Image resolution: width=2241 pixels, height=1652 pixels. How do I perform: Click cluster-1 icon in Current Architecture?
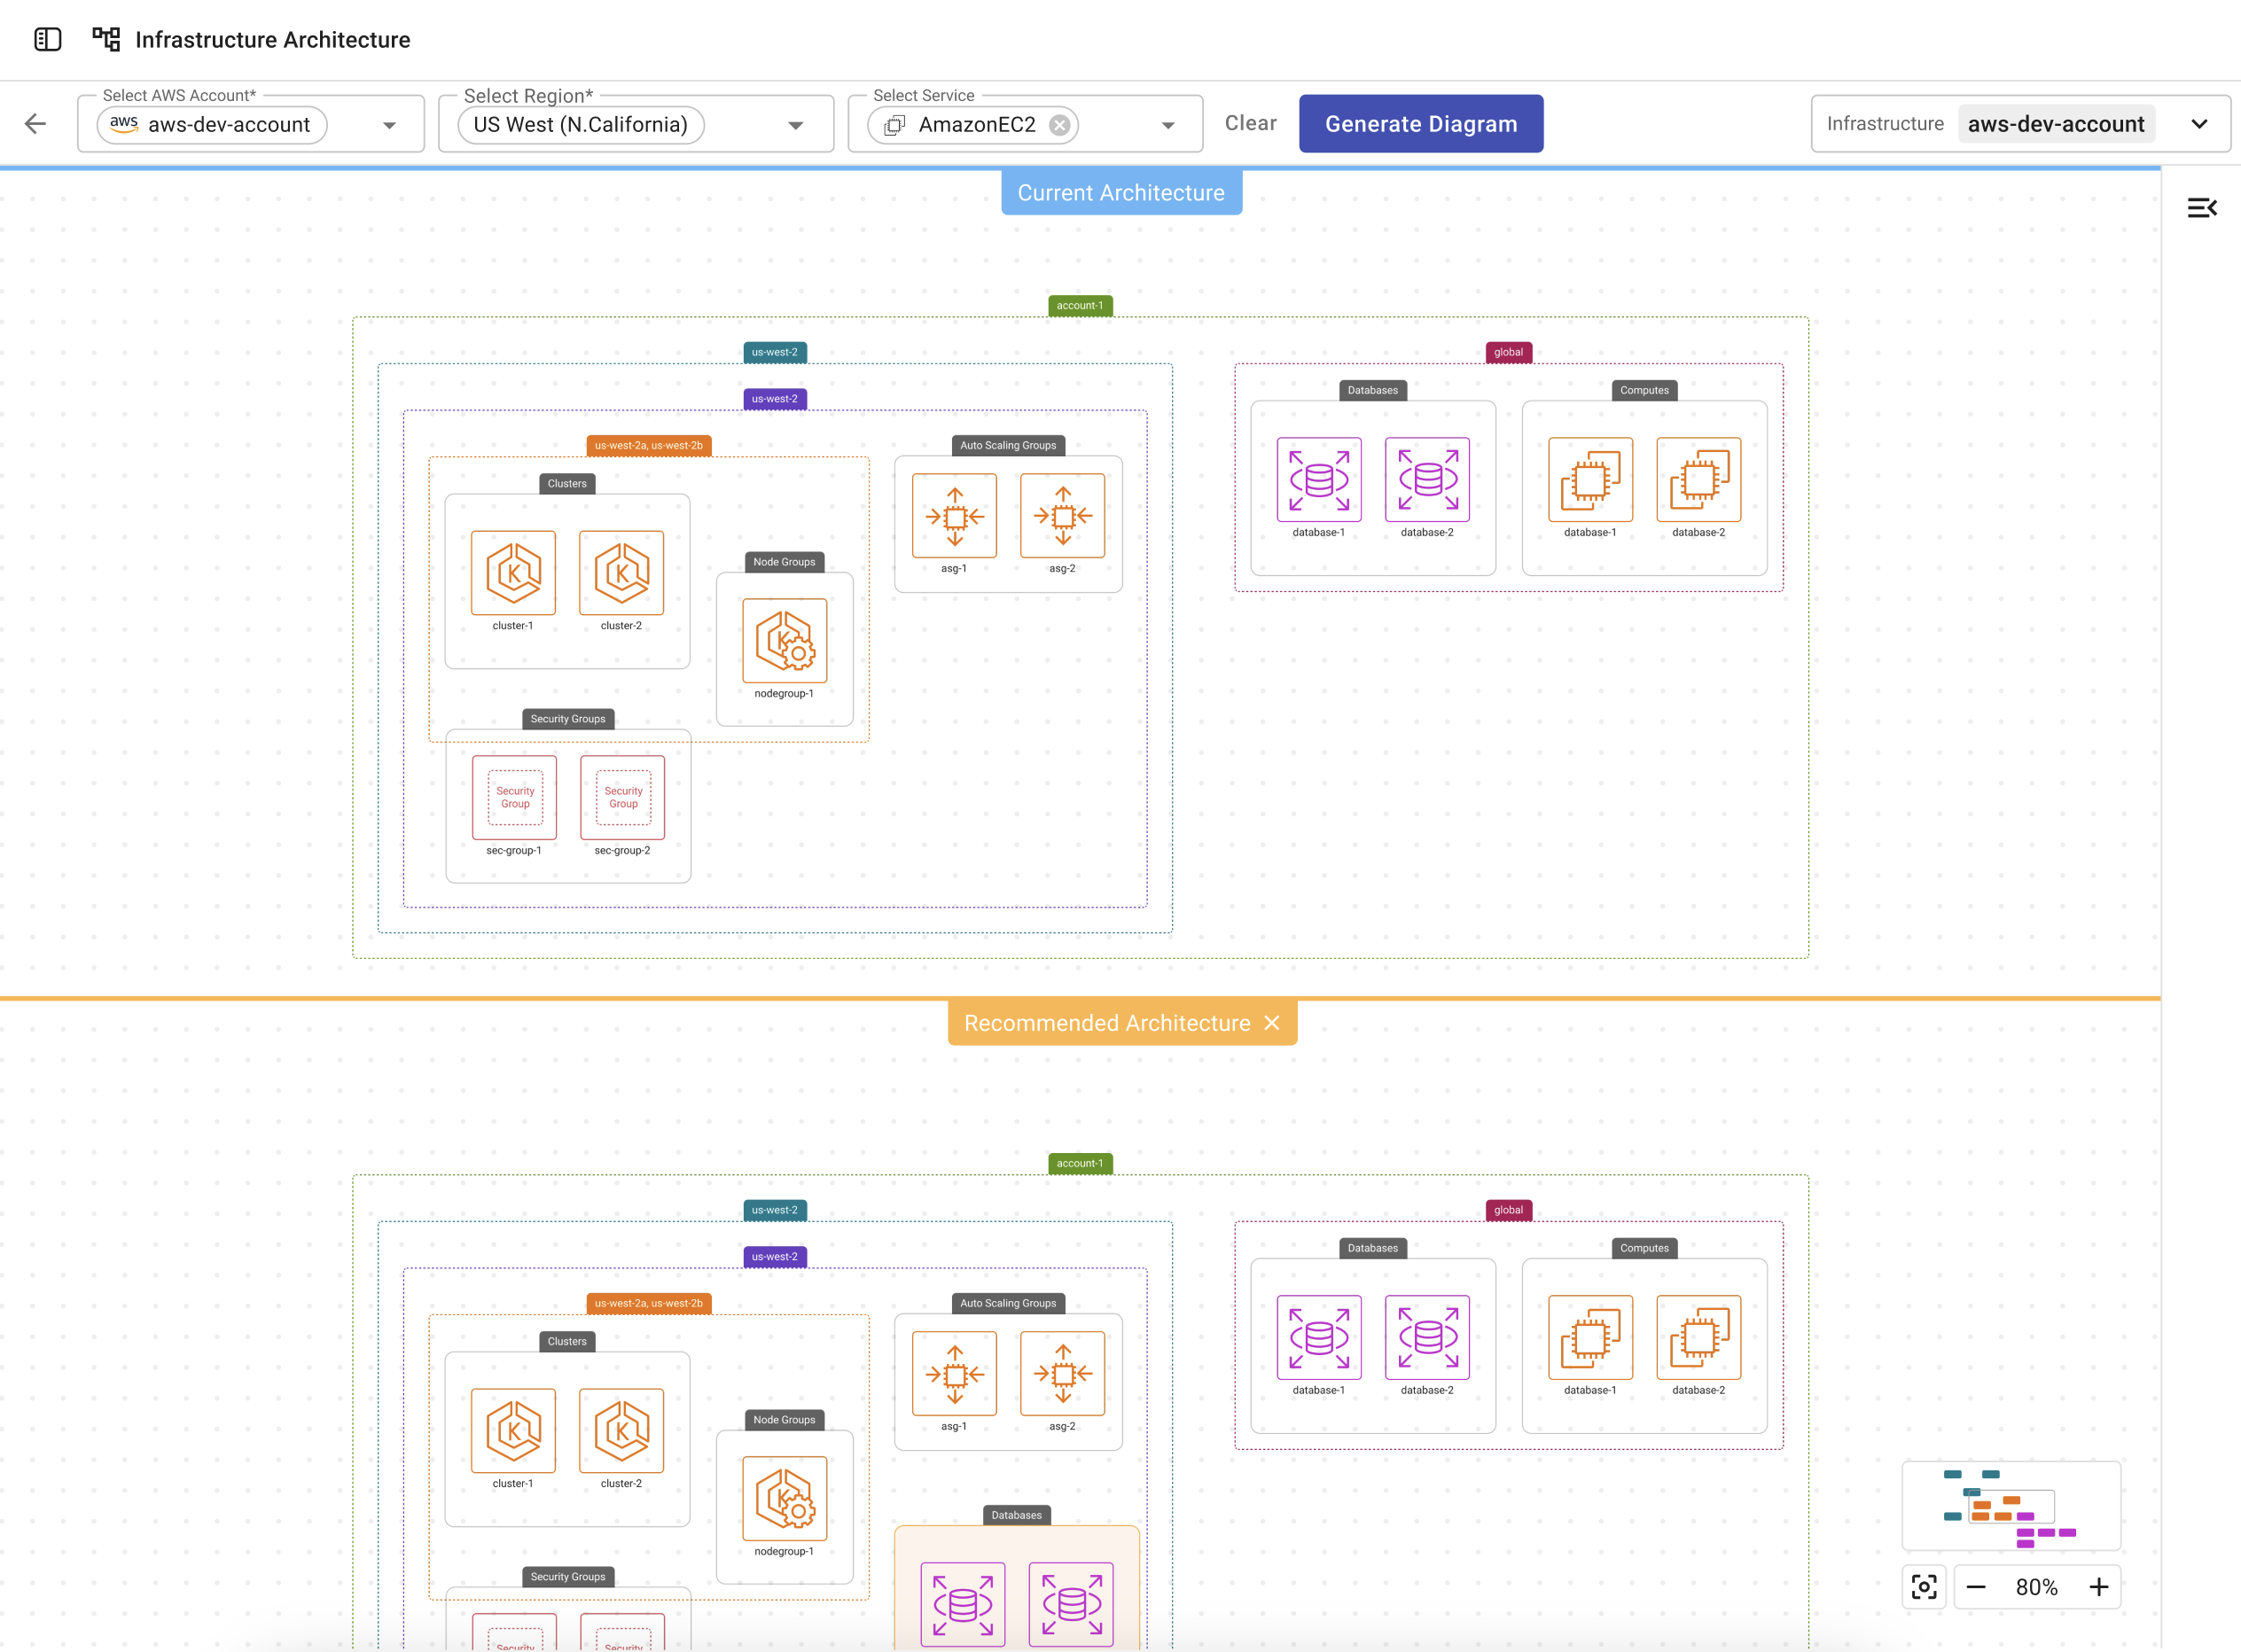pyautogui.click(x=513, y=573)
